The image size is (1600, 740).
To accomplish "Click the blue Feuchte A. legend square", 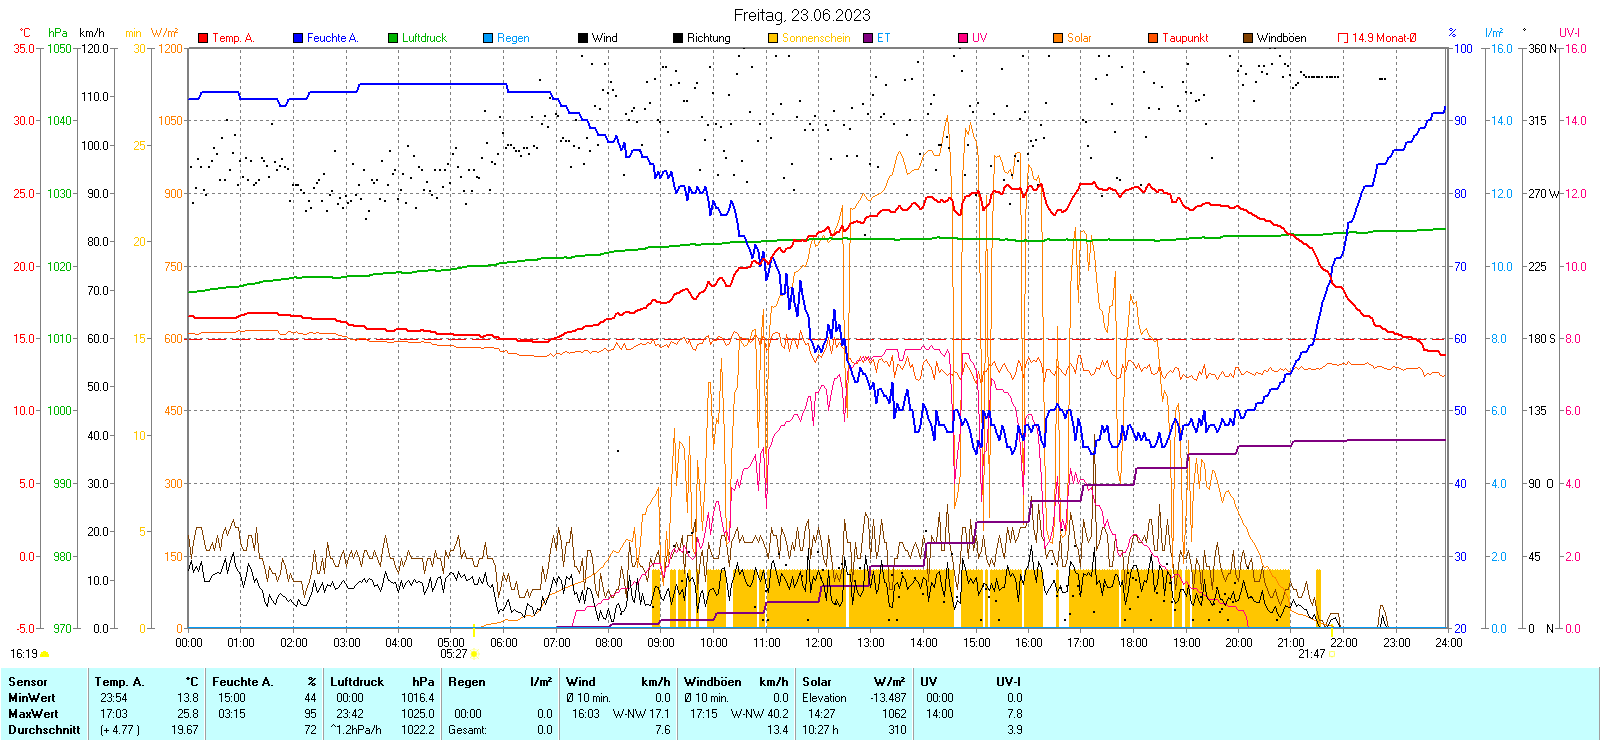I will coord(298,38).
